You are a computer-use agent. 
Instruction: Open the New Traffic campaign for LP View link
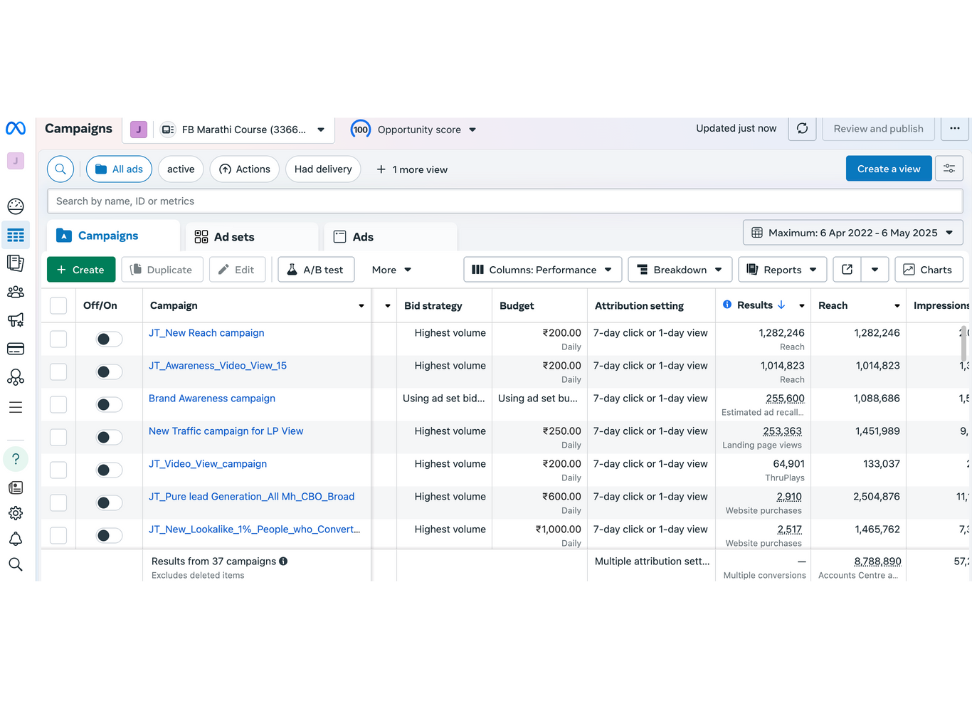(226, 431)
